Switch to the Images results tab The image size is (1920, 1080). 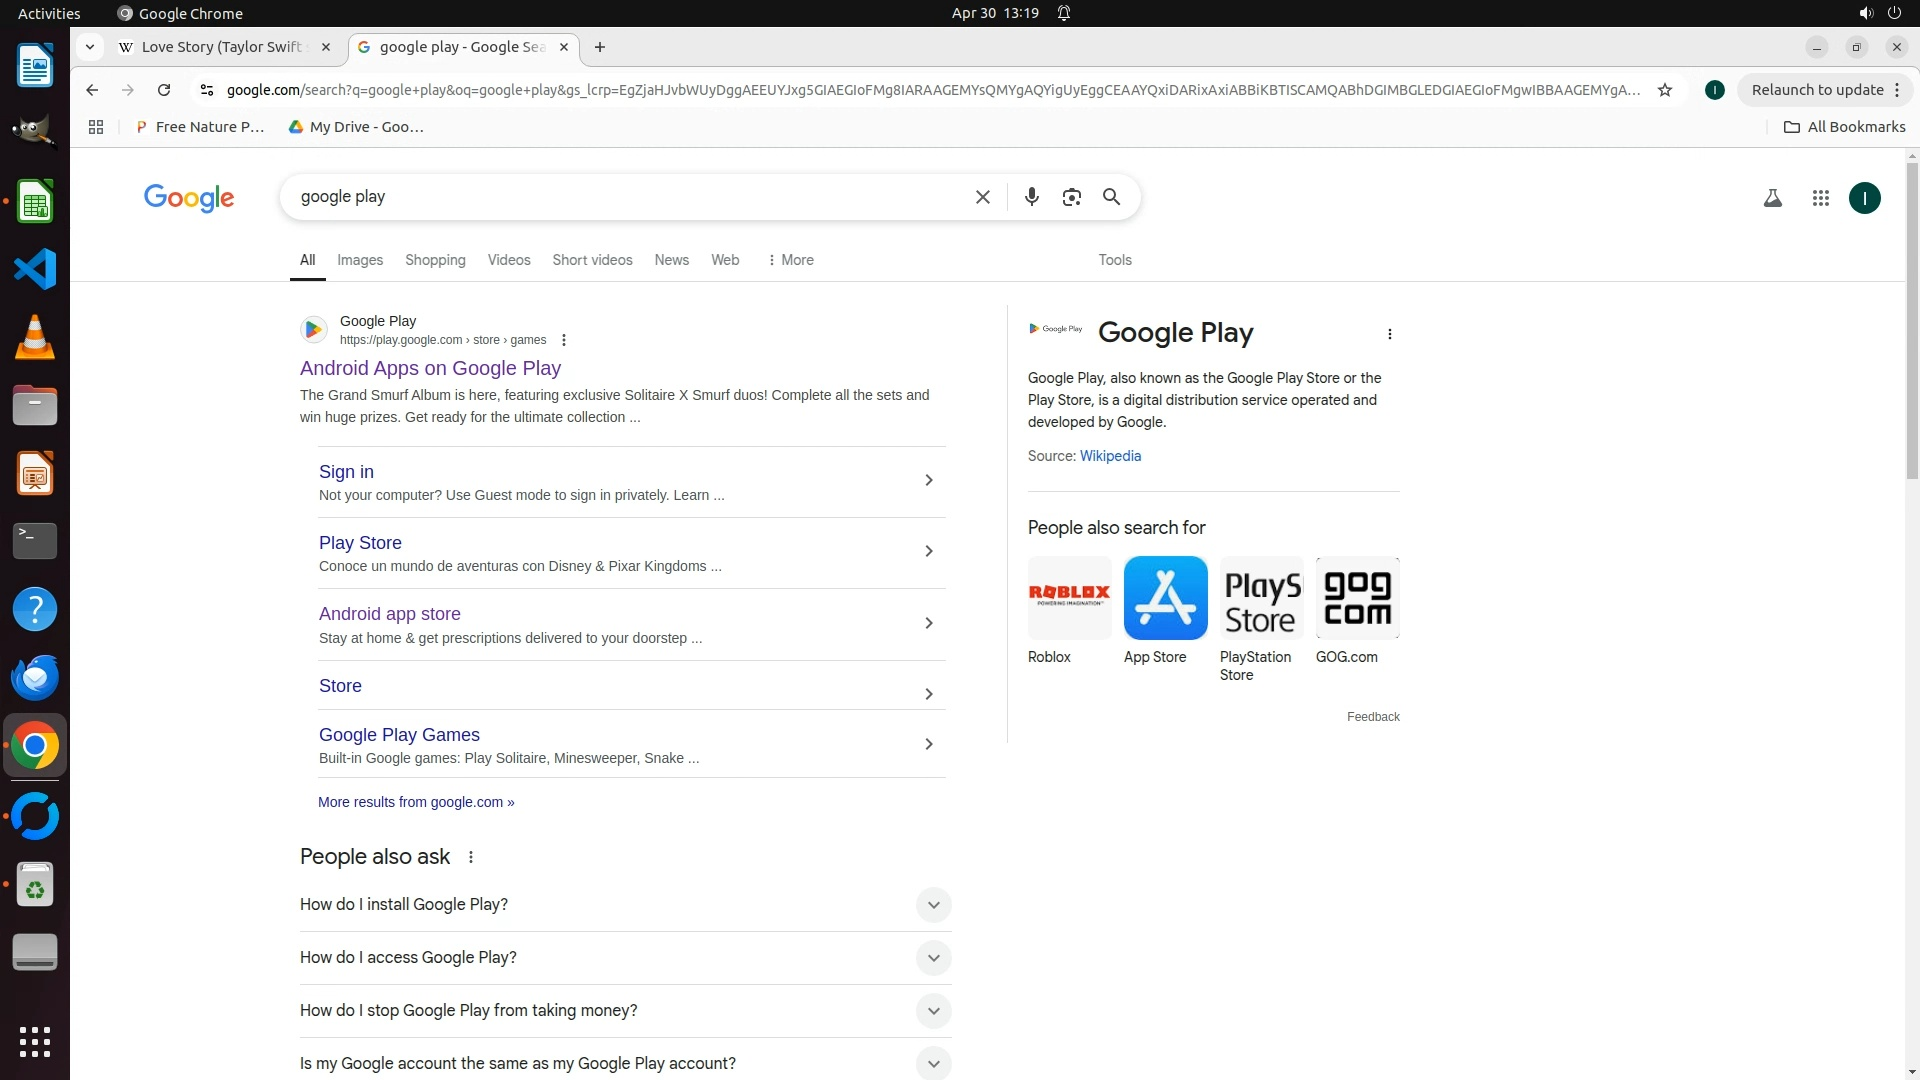pyautogui.click(x=360, y=260)
